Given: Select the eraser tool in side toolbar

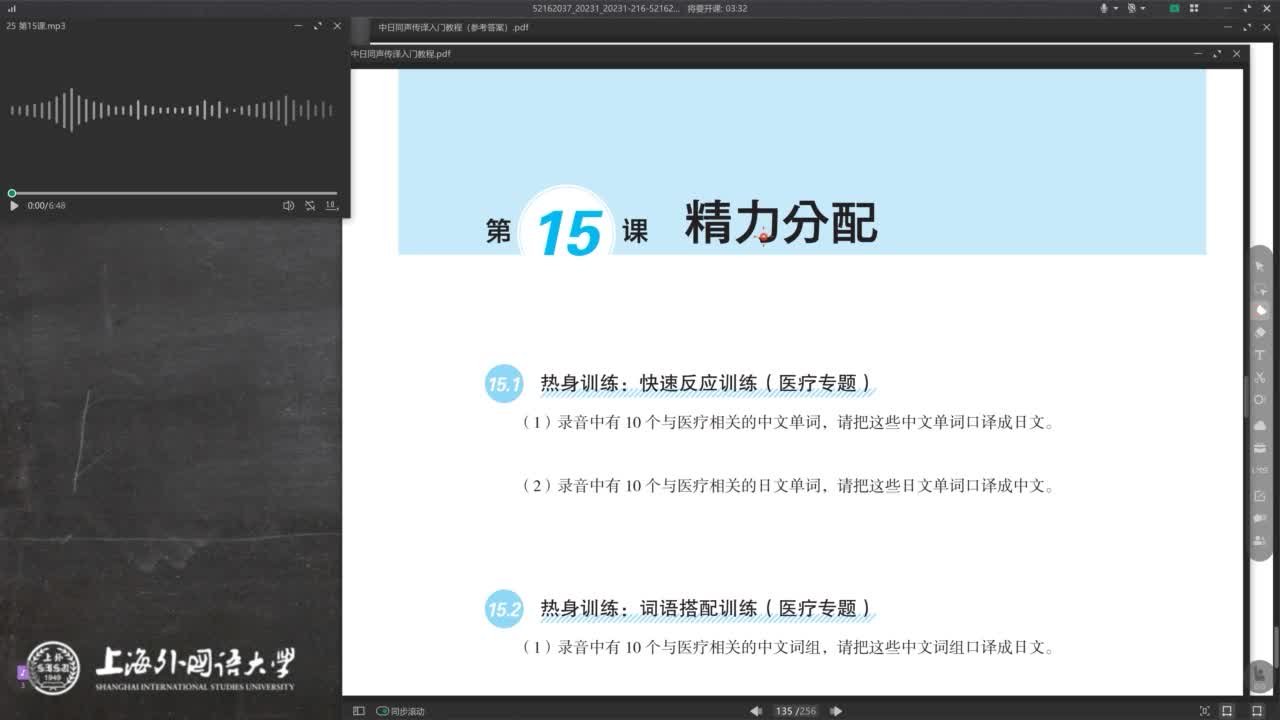Looking at the screenshot, I should (x=1260, y=332).
